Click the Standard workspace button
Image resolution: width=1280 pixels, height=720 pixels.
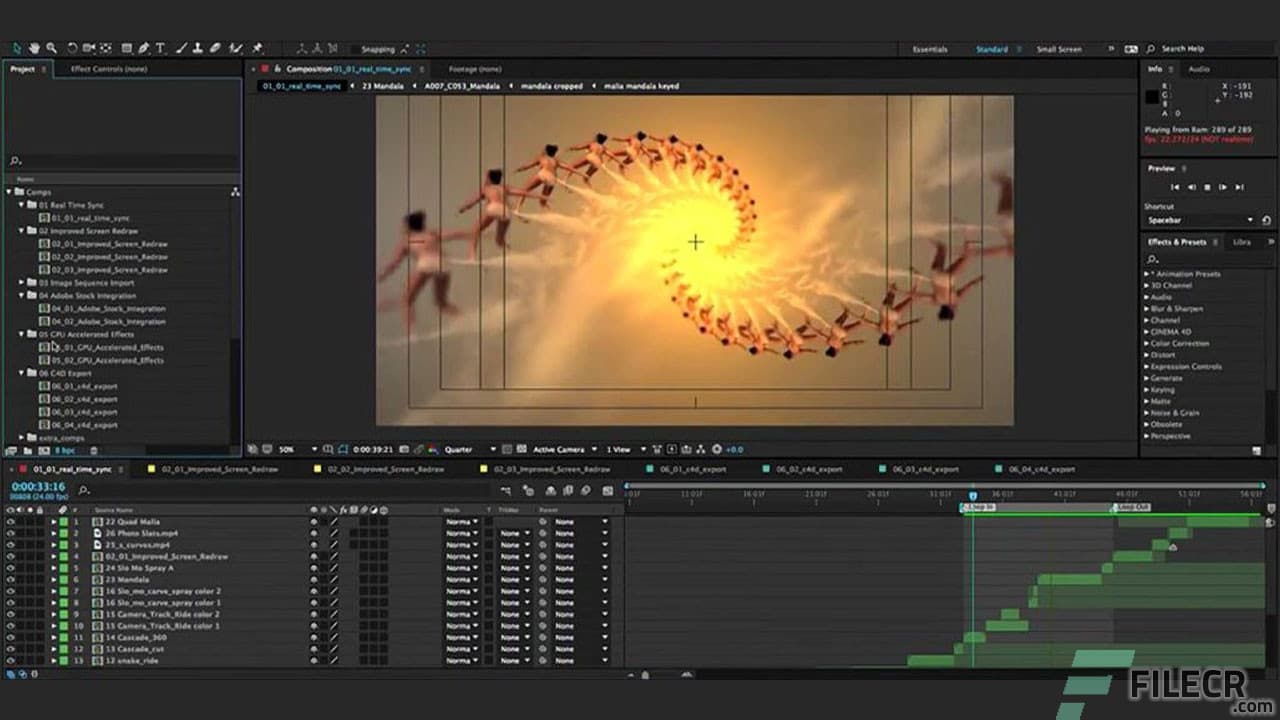coord(990,48)
